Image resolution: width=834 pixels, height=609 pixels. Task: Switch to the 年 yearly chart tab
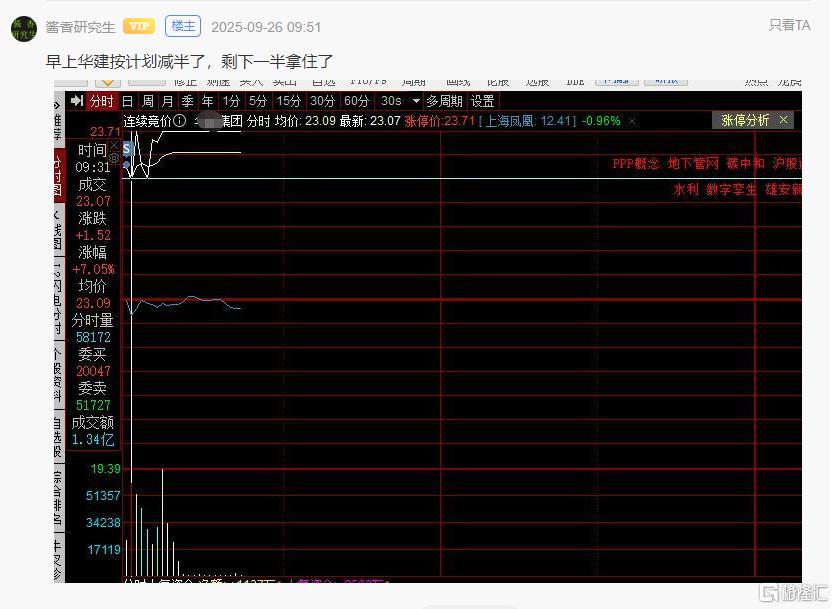pyautogui.click(x=207, y=101)
